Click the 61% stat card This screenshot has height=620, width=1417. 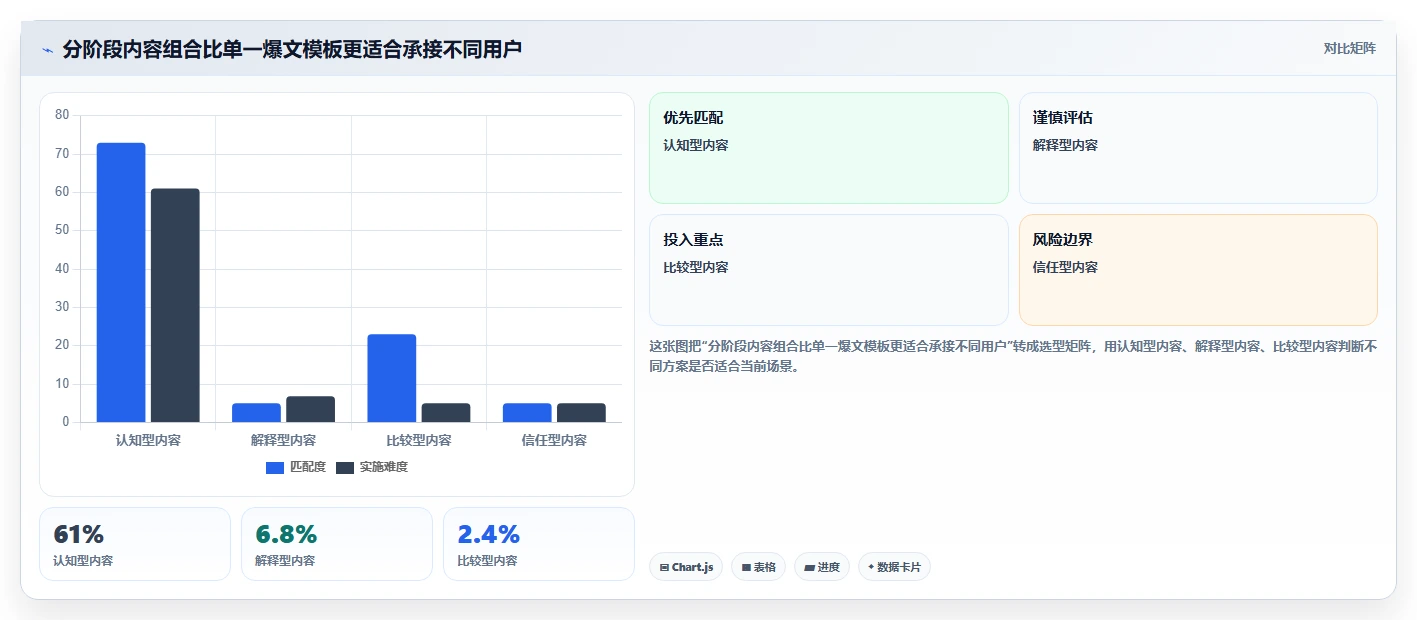tap(135, 544)
